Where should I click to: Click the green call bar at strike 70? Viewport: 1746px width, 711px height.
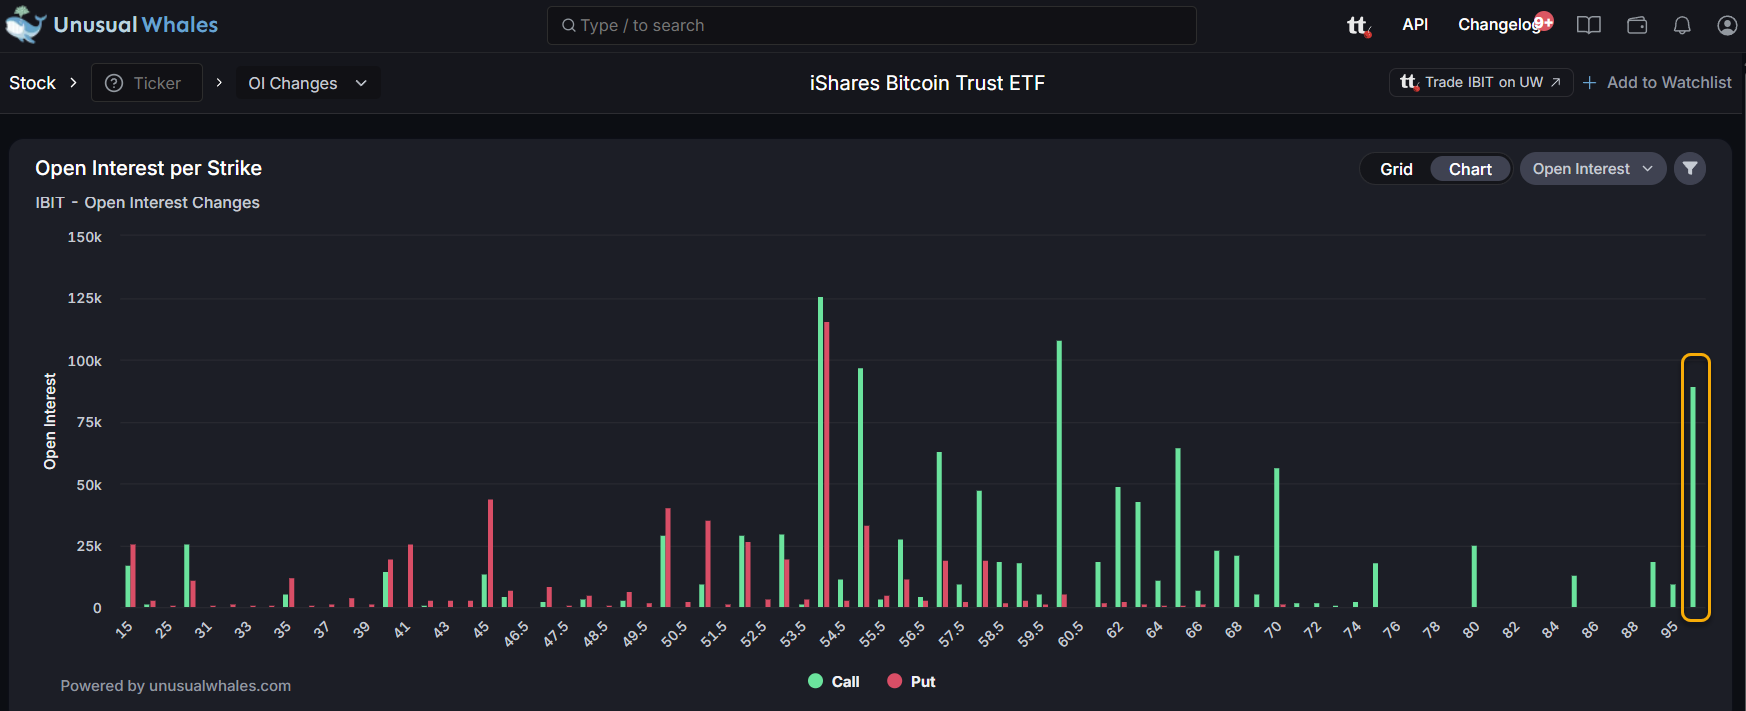[1276, 537]
